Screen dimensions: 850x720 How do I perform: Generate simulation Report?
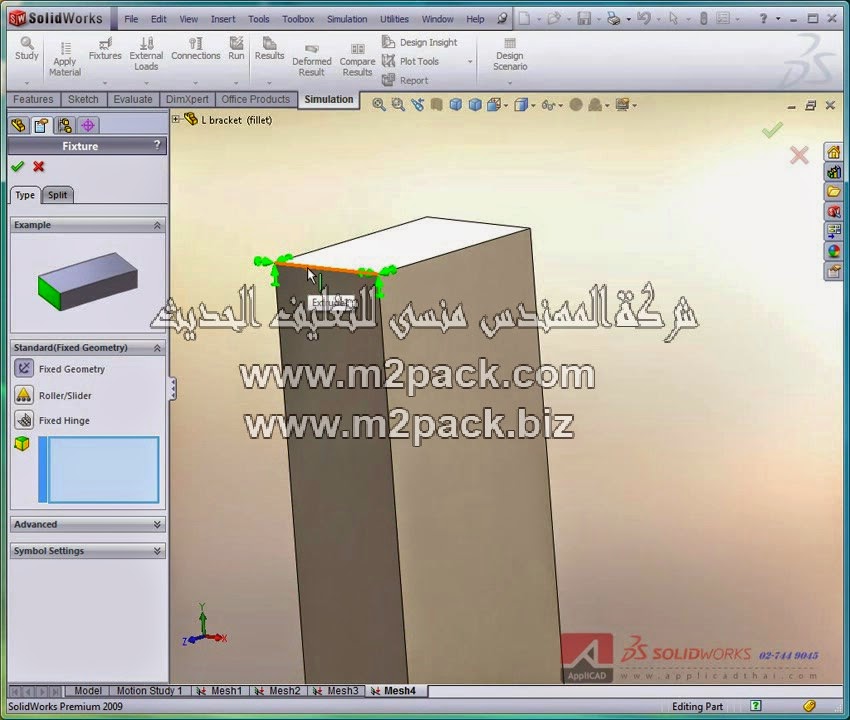405,80
